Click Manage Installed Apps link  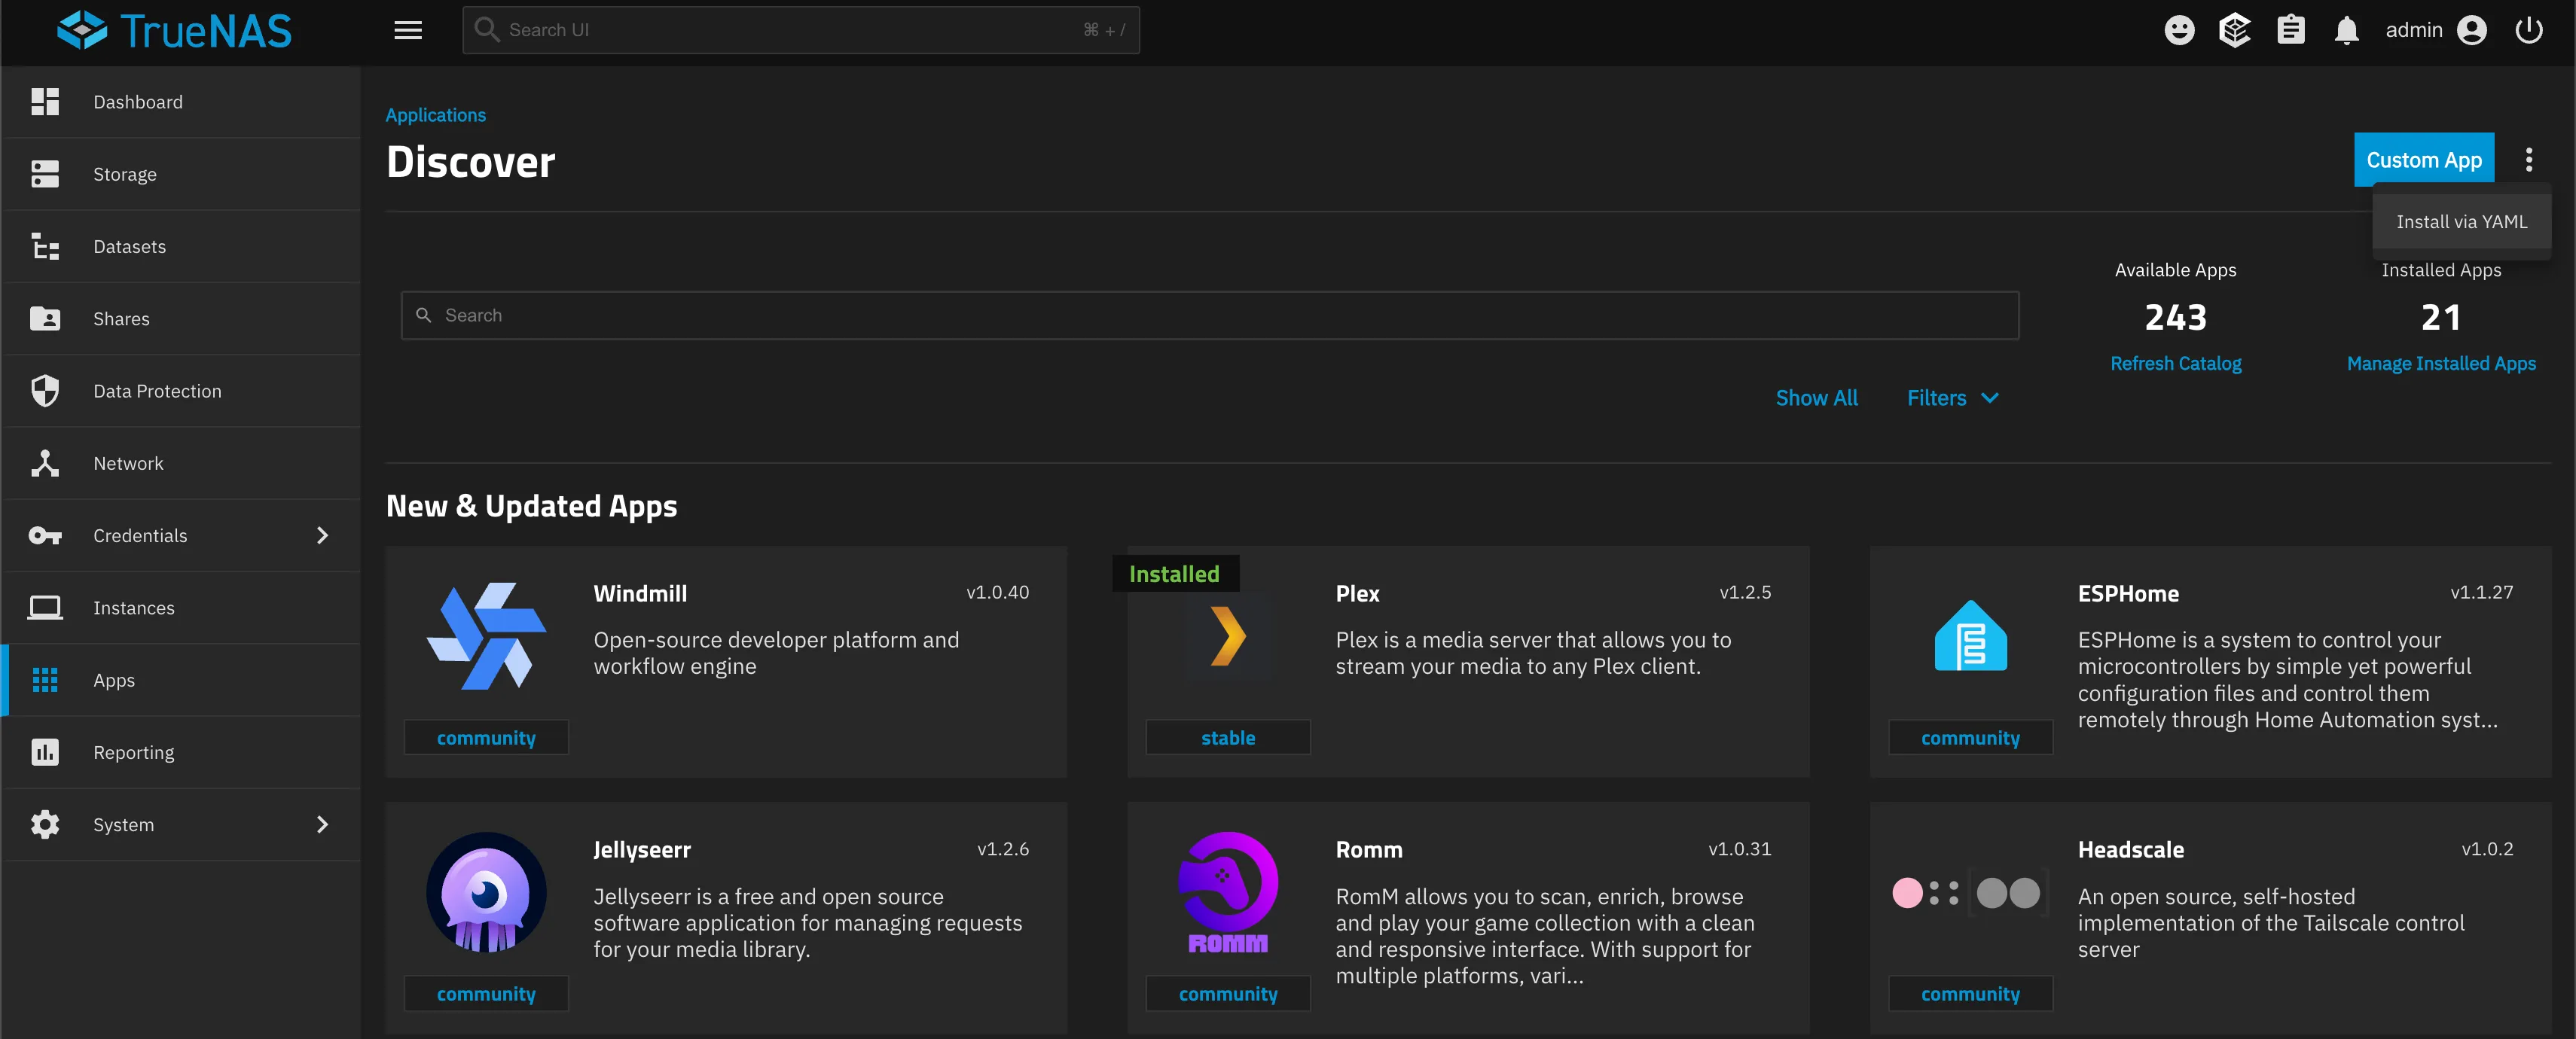[2441, 363]
